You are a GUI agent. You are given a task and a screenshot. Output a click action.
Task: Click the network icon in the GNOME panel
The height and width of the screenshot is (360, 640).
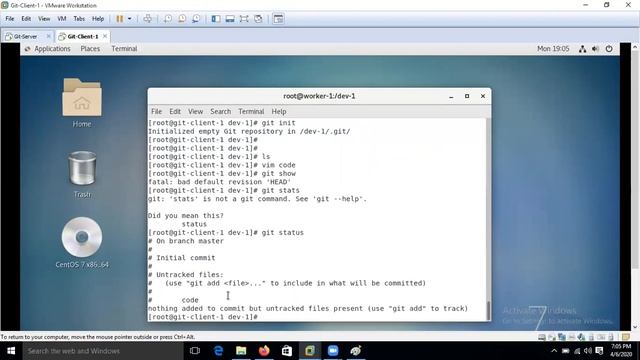click(582, 49)
